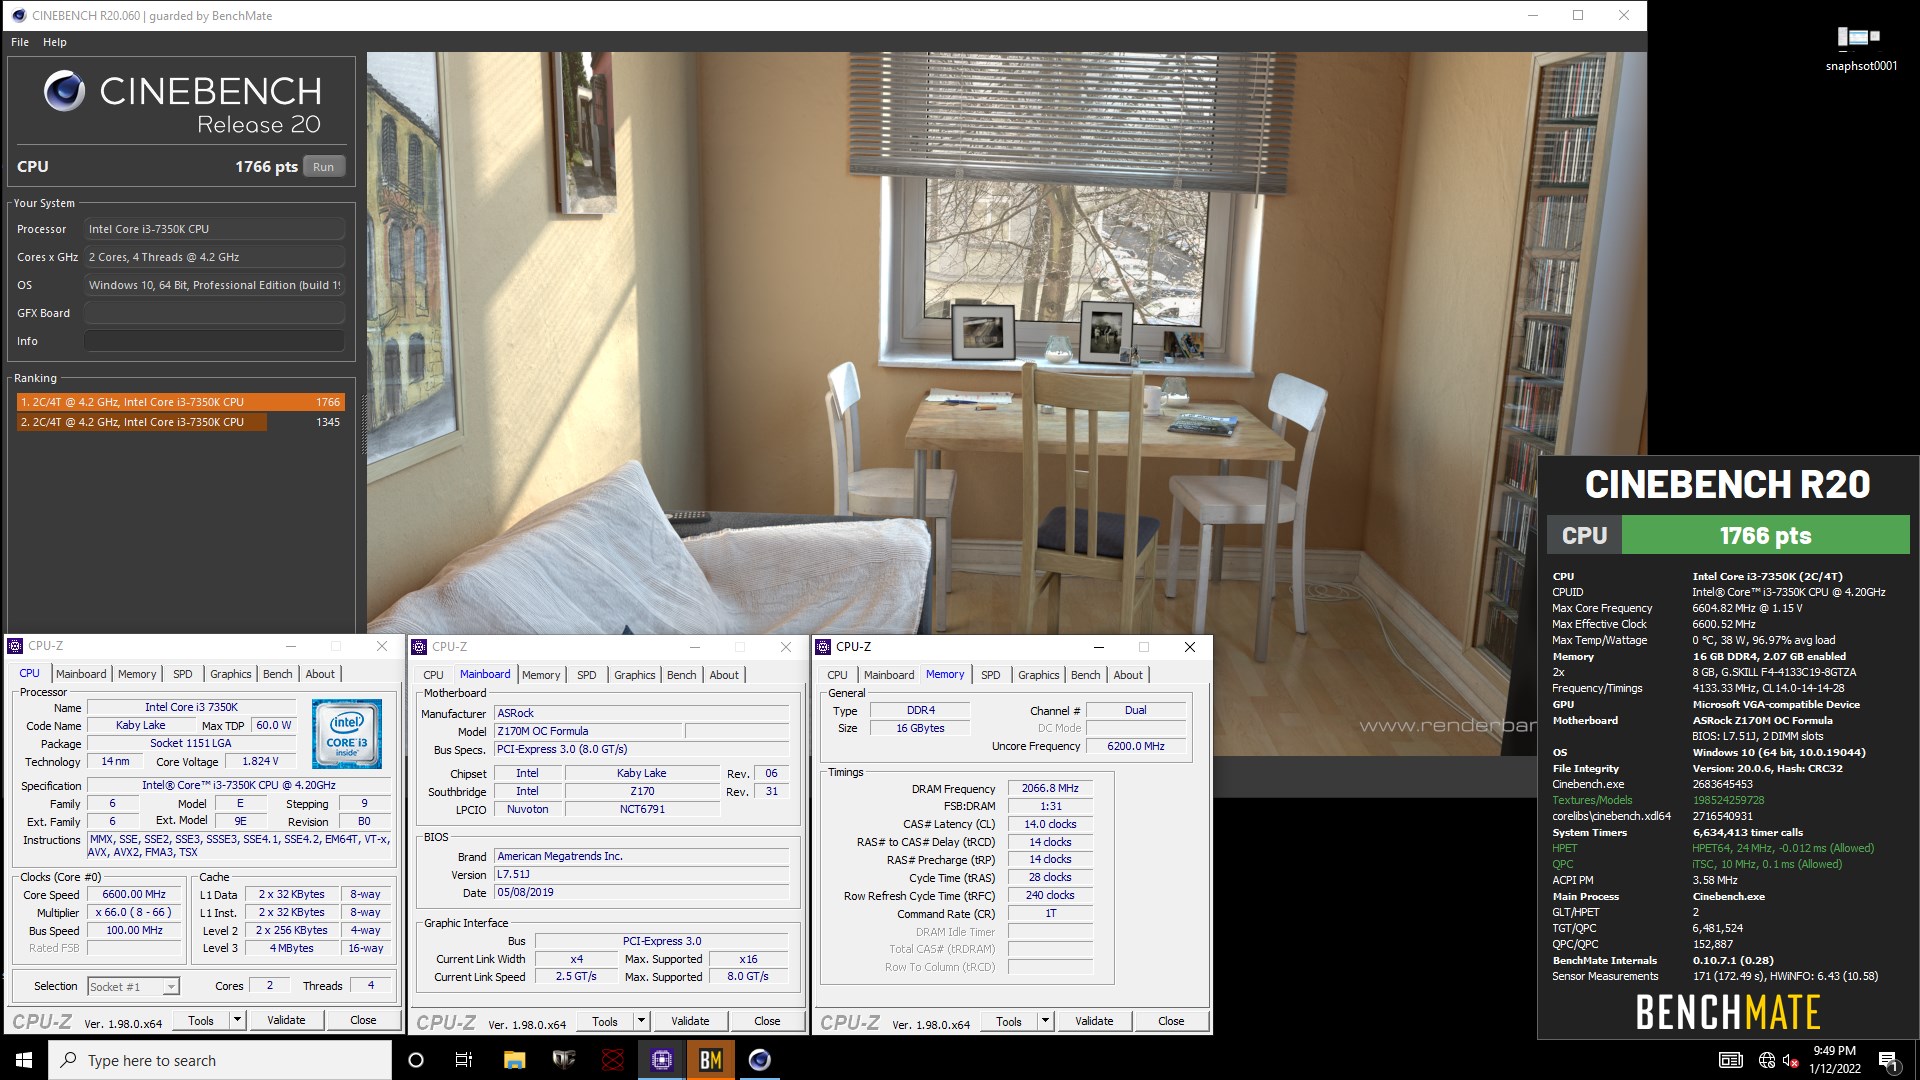Select Memory tab in Mainboard CPU-Z window

[x=541, y=675]
